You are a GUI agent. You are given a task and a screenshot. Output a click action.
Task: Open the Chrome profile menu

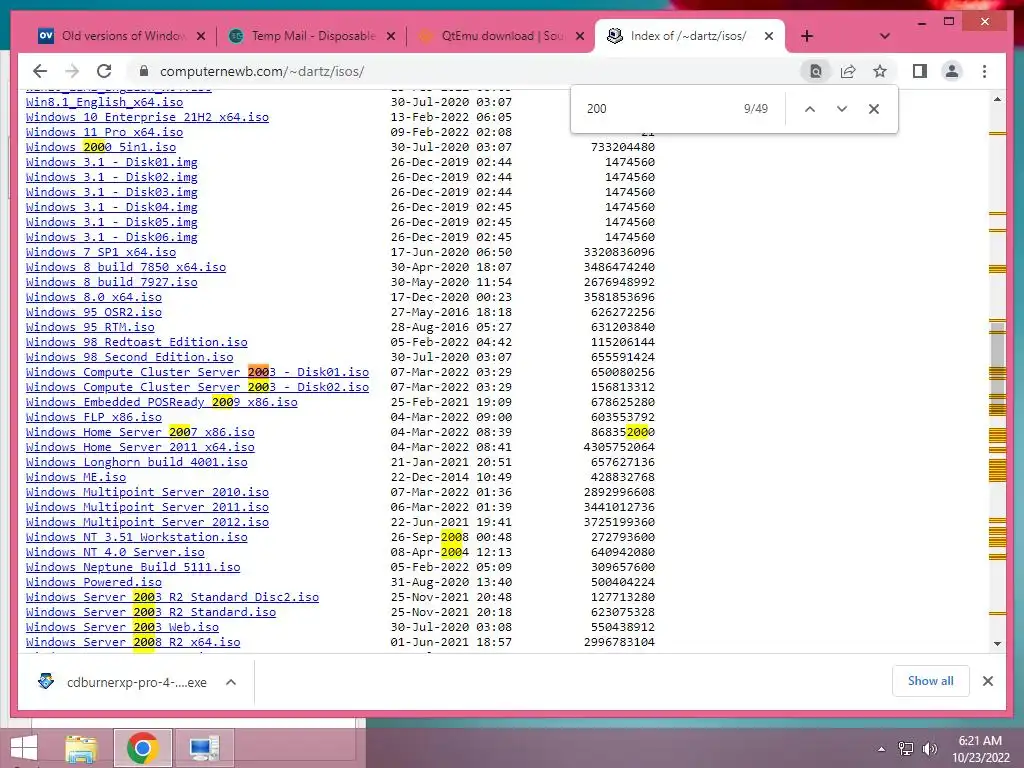pos(952,71)
